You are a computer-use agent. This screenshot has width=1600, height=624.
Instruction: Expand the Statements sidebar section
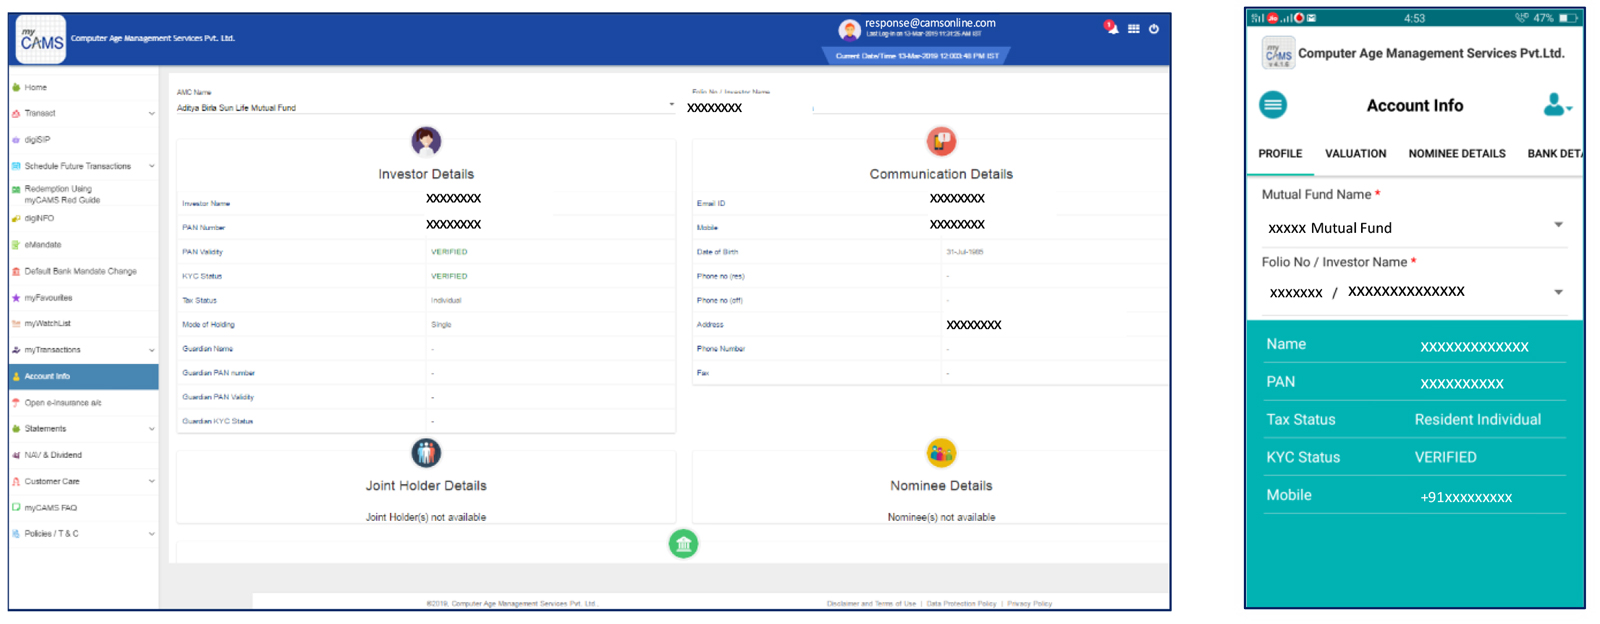point(84,429)
